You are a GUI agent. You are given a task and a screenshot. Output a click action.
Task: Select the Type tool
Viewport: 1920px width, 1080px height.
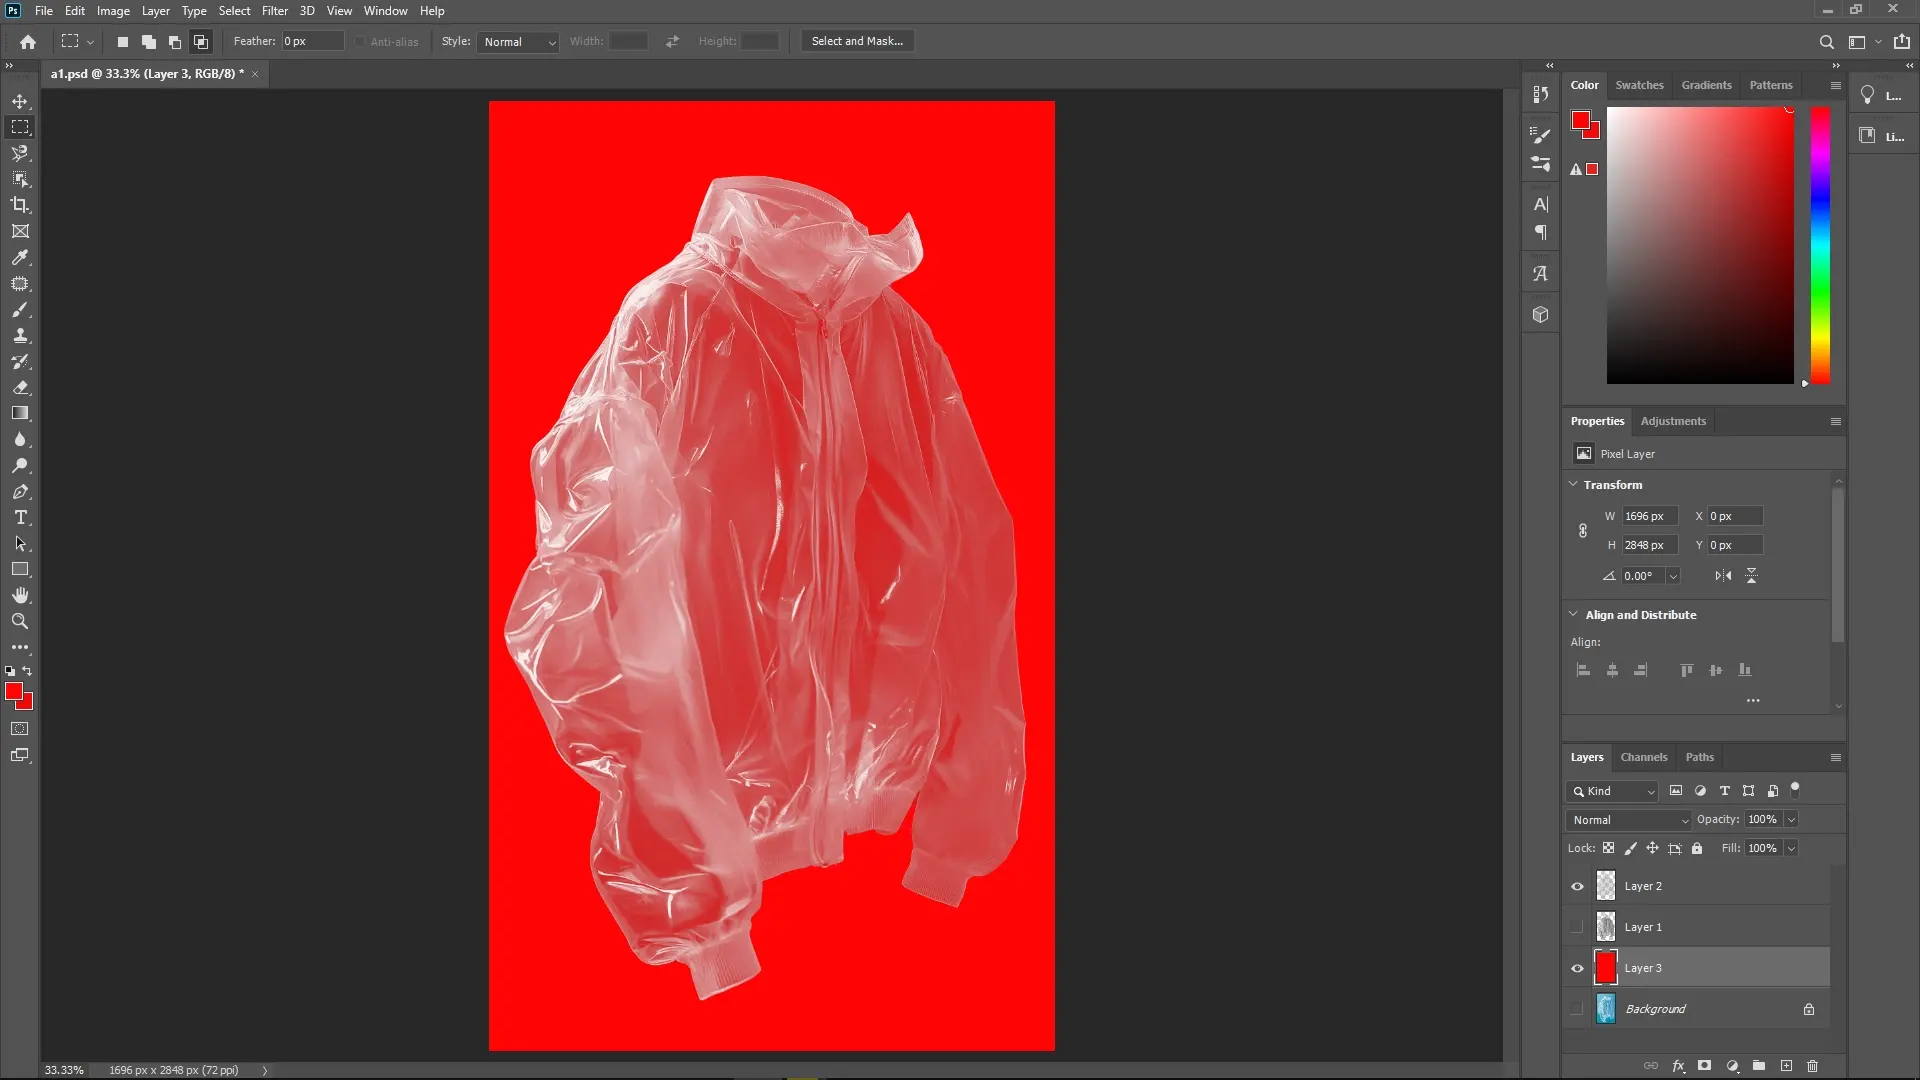(x=20, y=518)
